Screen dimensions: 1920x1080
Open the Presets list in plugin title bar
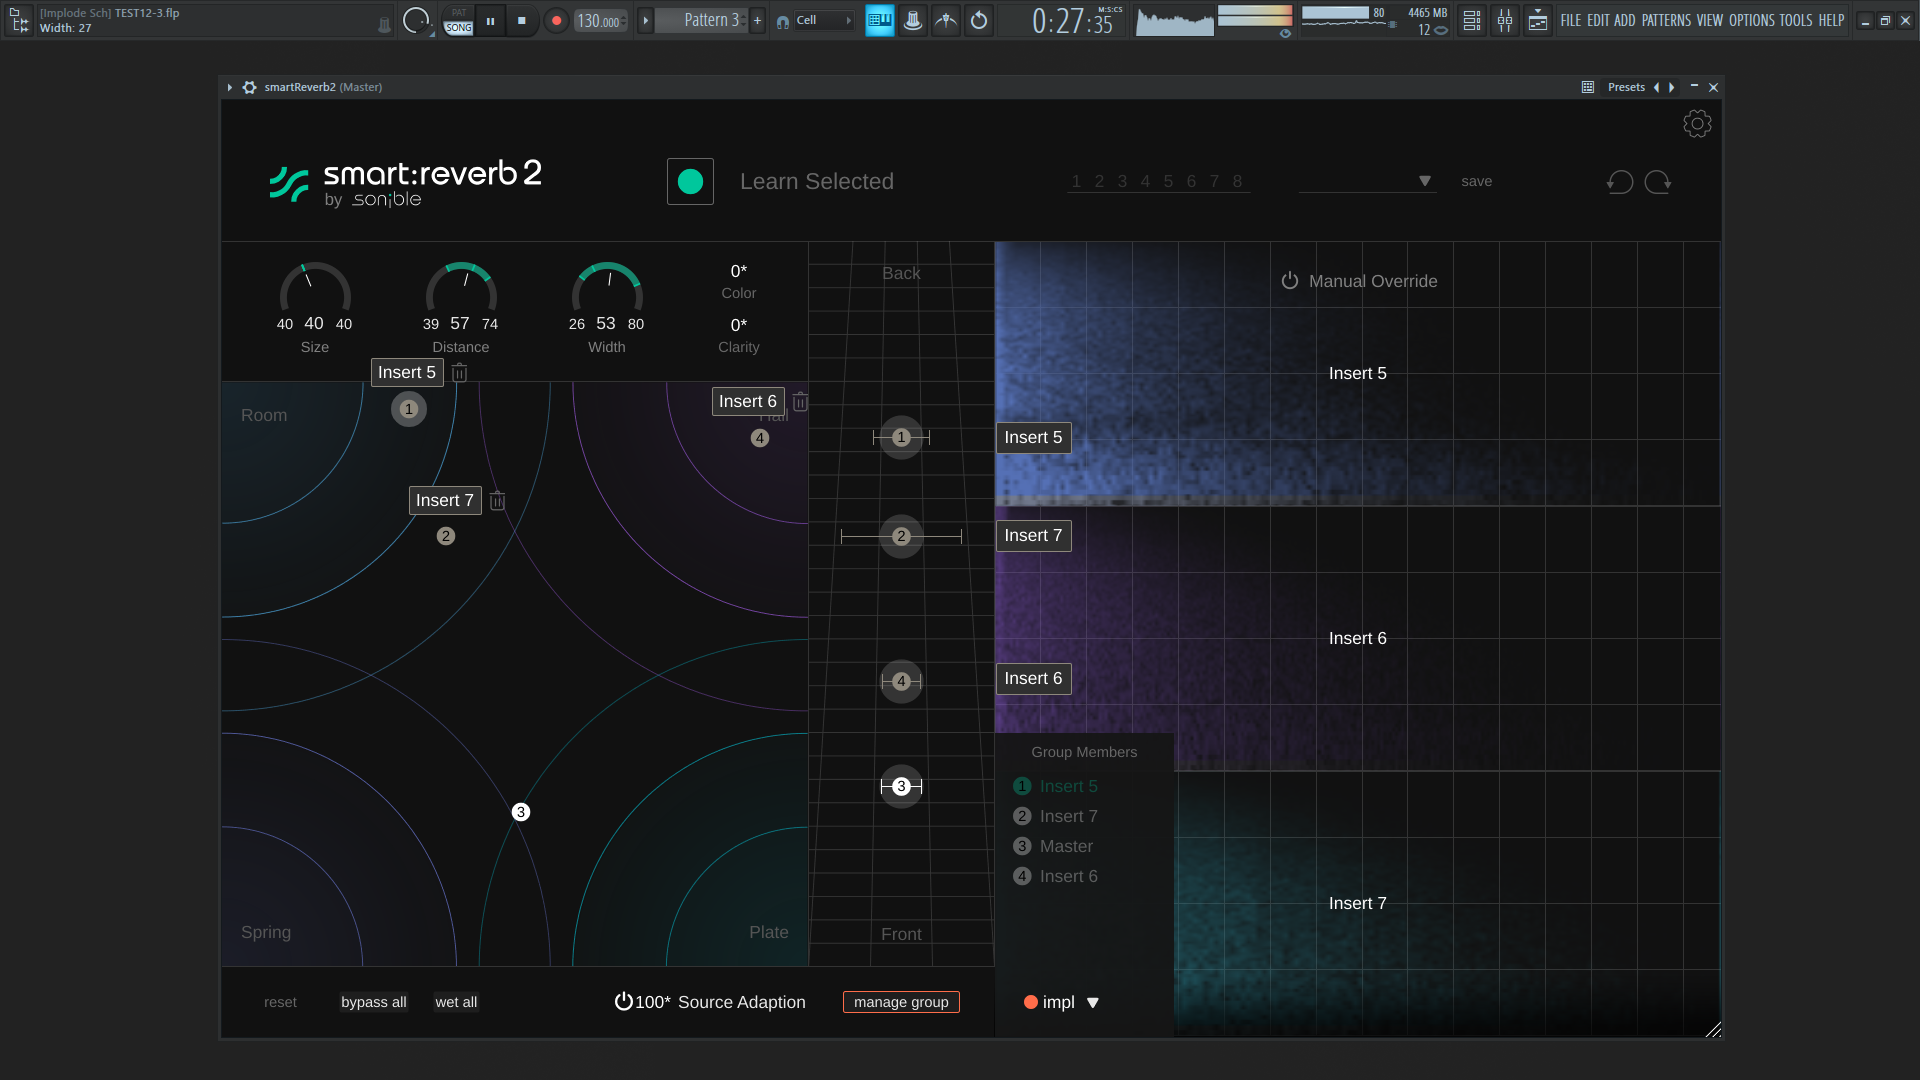tap(1626, 87)
